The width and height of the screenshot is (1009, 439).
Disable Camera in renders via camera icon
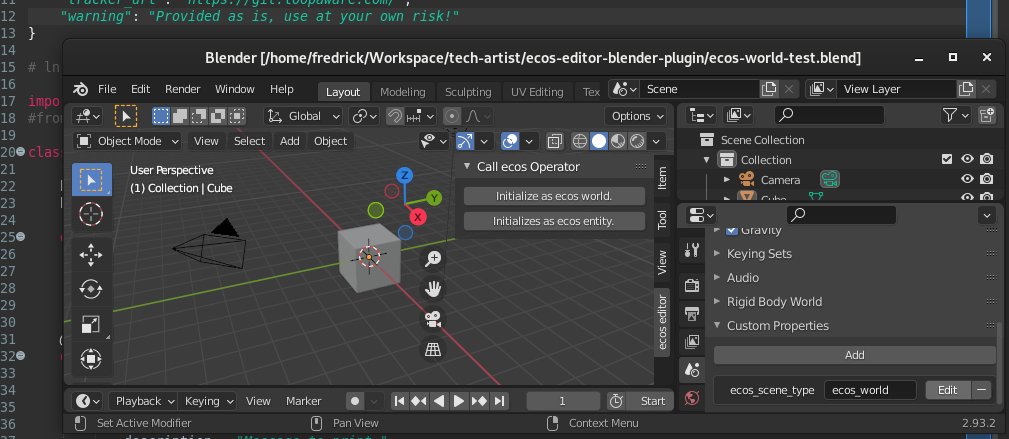[986, 179]
